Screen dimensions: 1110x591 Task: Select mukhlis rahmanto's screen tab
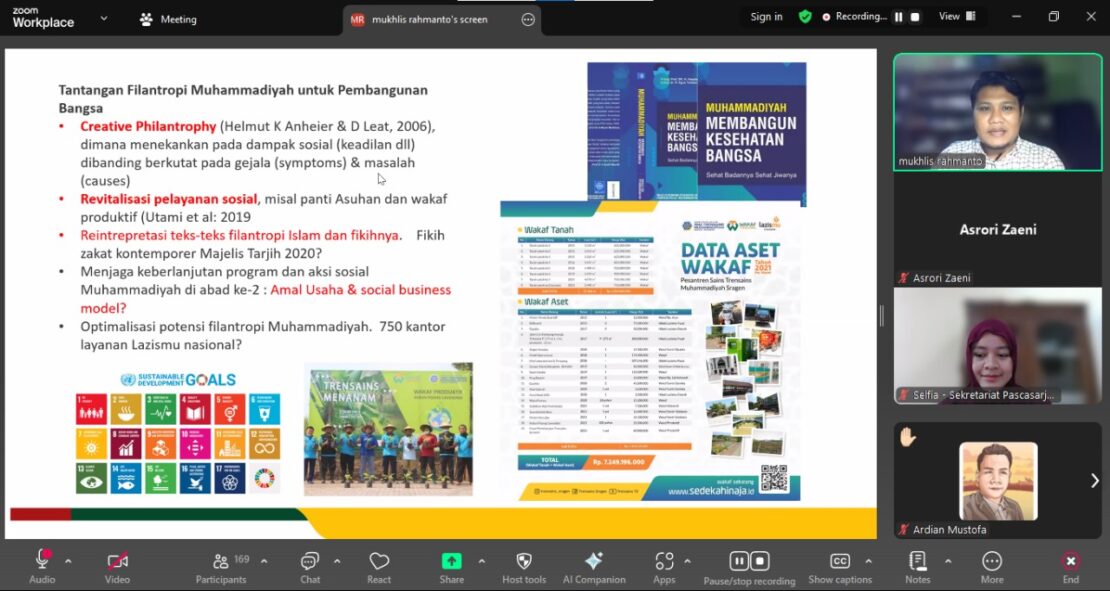click(x=430, y=19)
